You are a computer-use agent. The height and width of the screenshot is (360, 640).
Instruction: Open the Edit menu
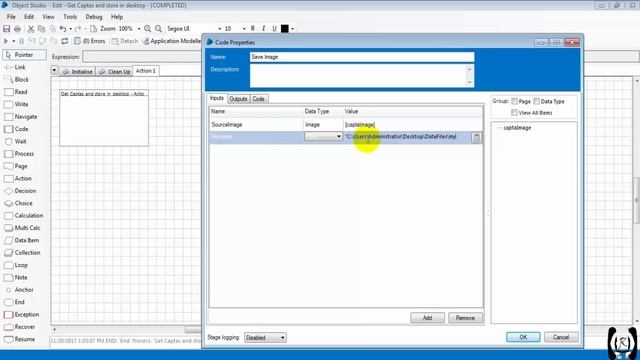point(29,17)
